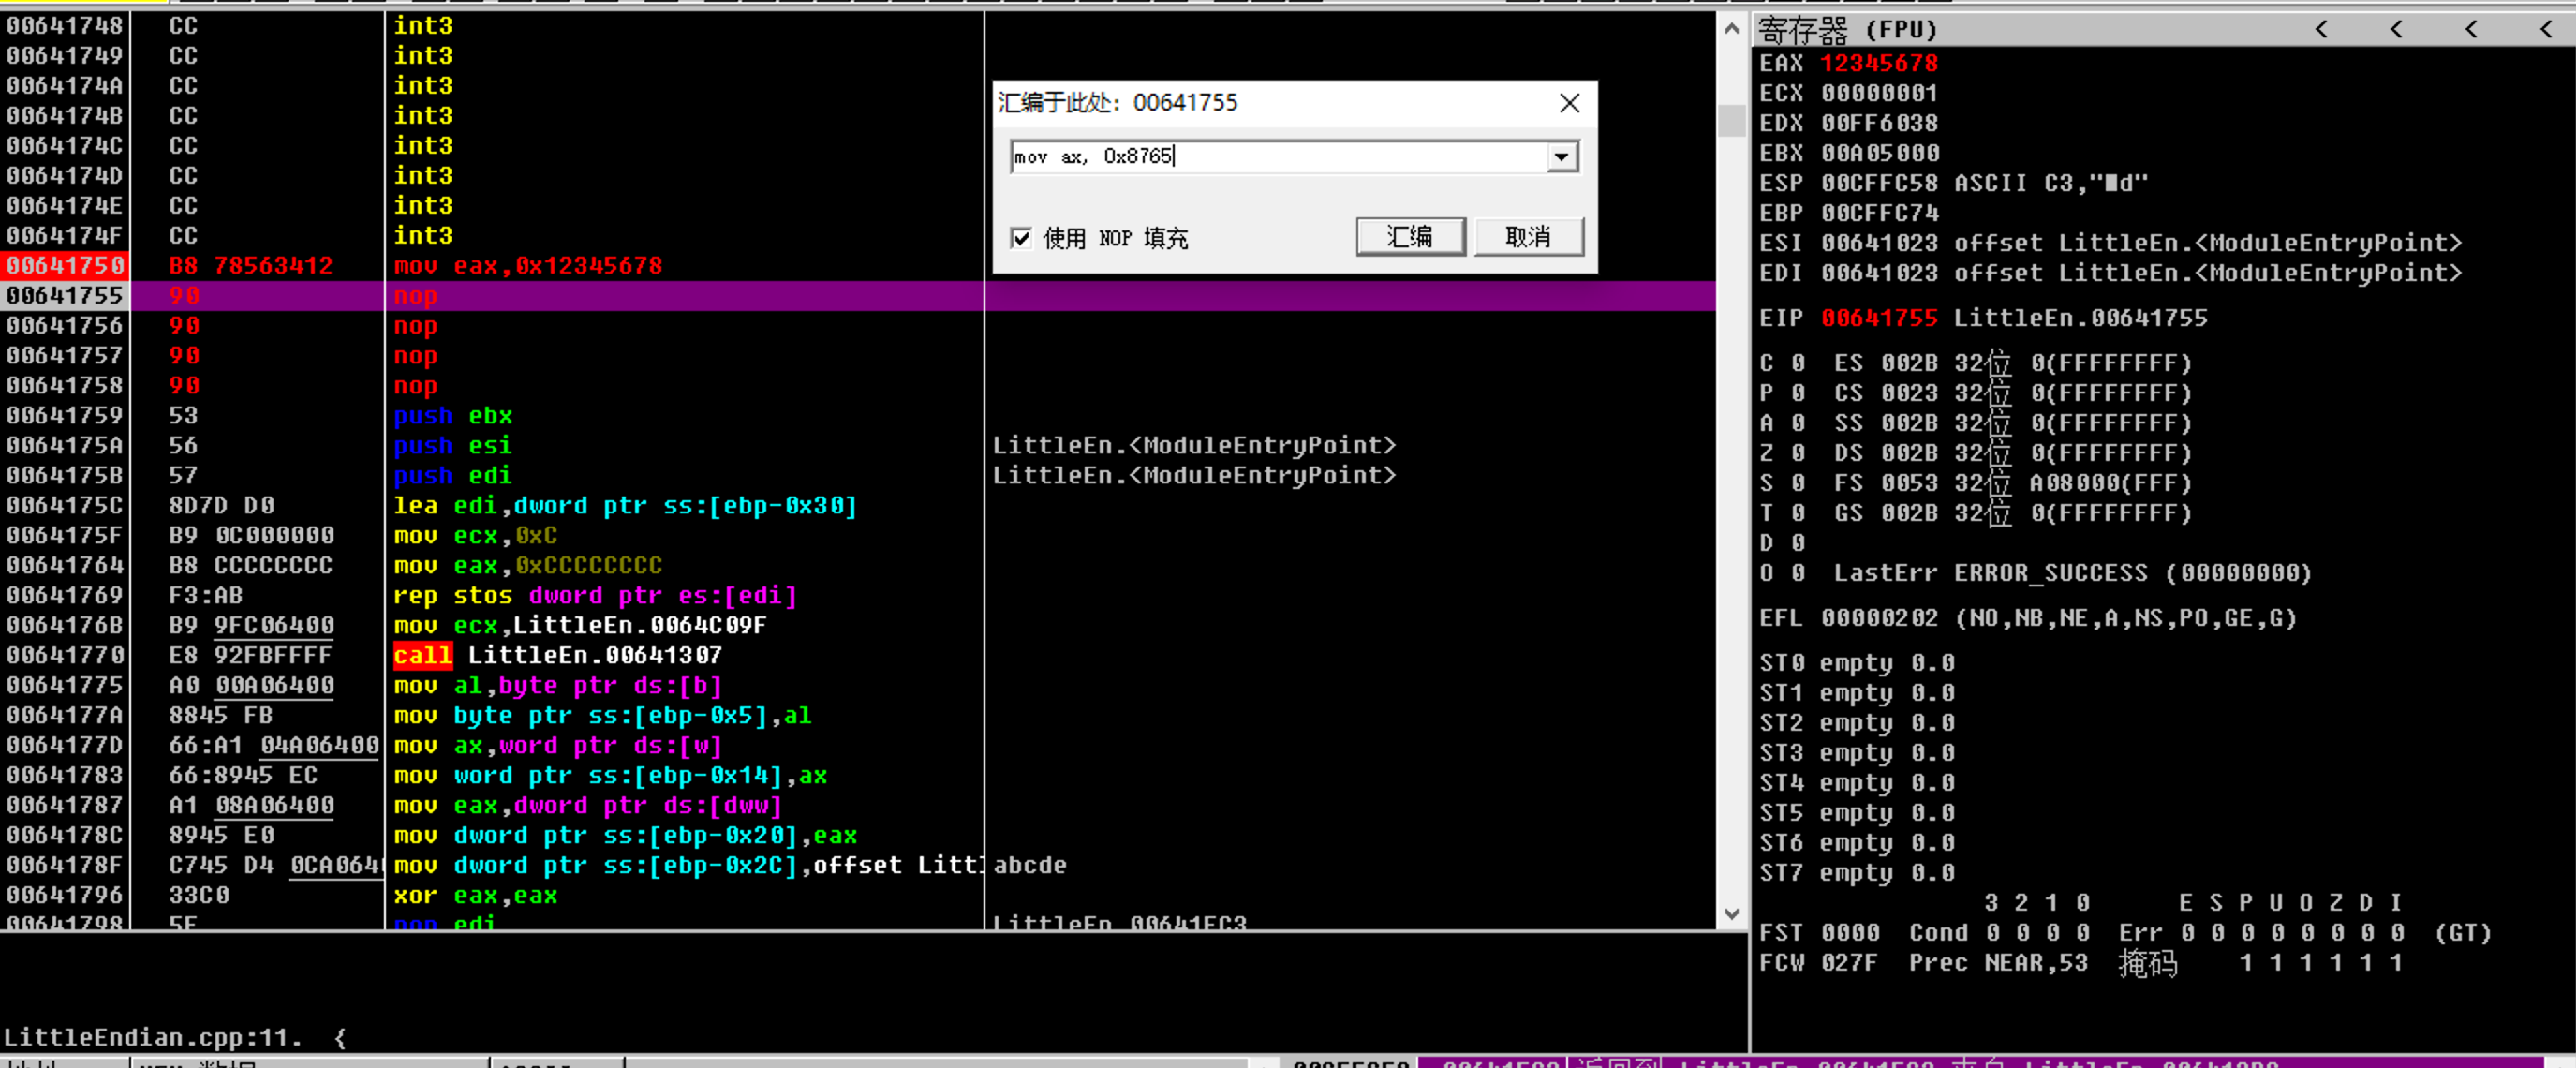The height and width of the screenshot is (1068, 2576).
Task: Select the ST7 empty 0.0 register
Action: (x=1857, y=874)
